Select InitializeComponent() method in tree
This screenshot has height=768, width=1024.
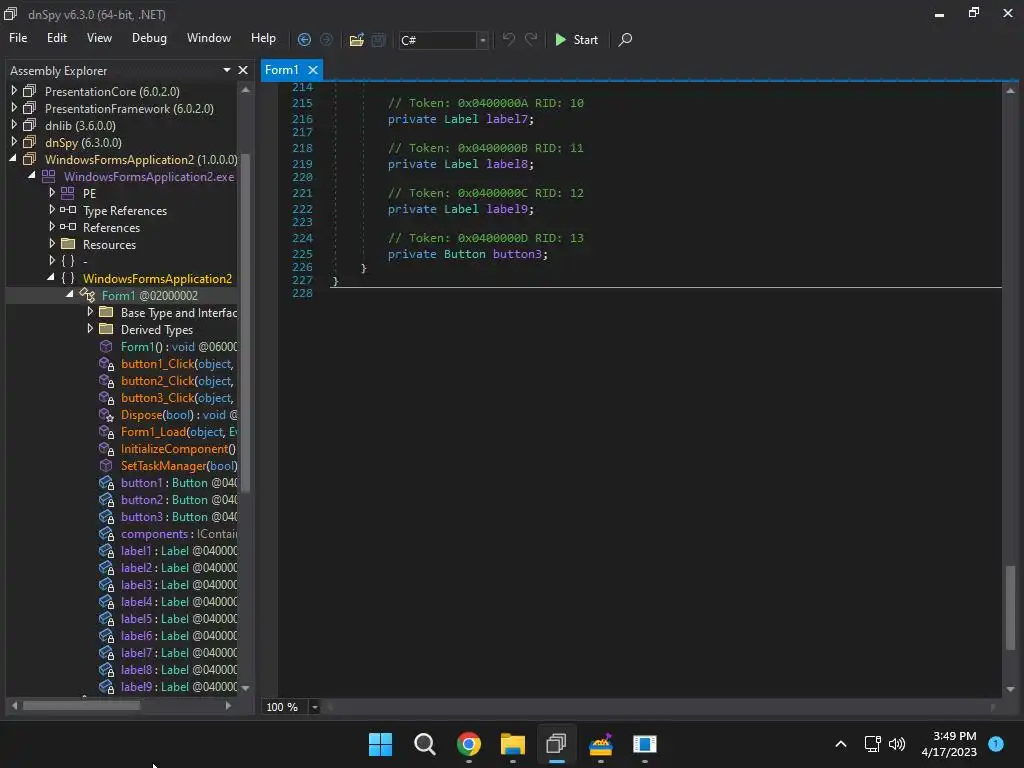click(178, 449)
